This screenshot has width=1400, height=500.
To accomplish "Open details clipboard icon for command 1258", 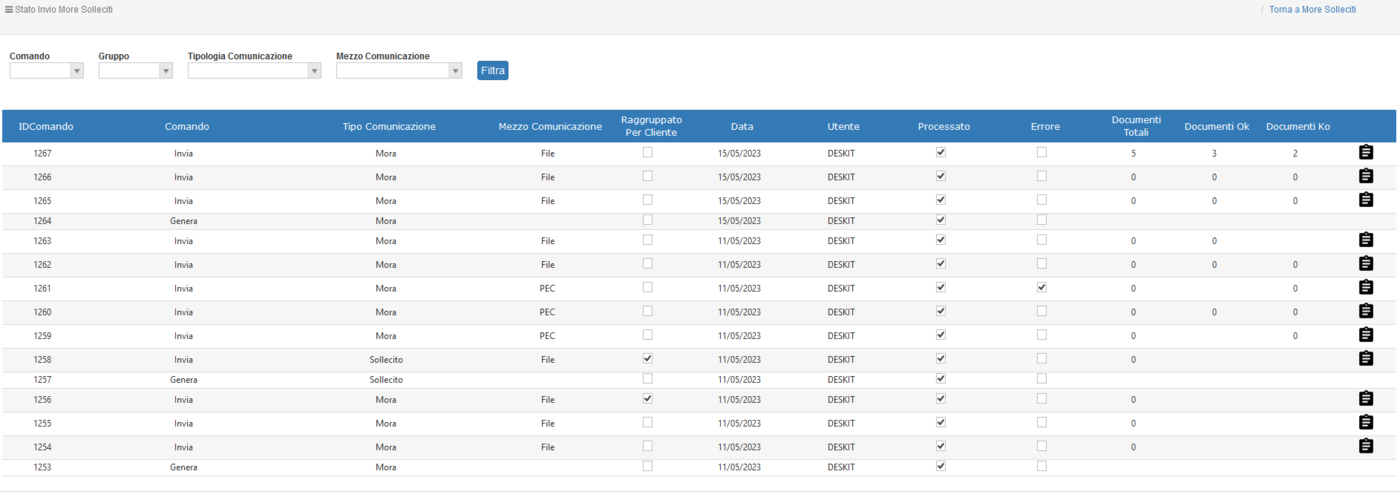I will (x=1366, y=359).
